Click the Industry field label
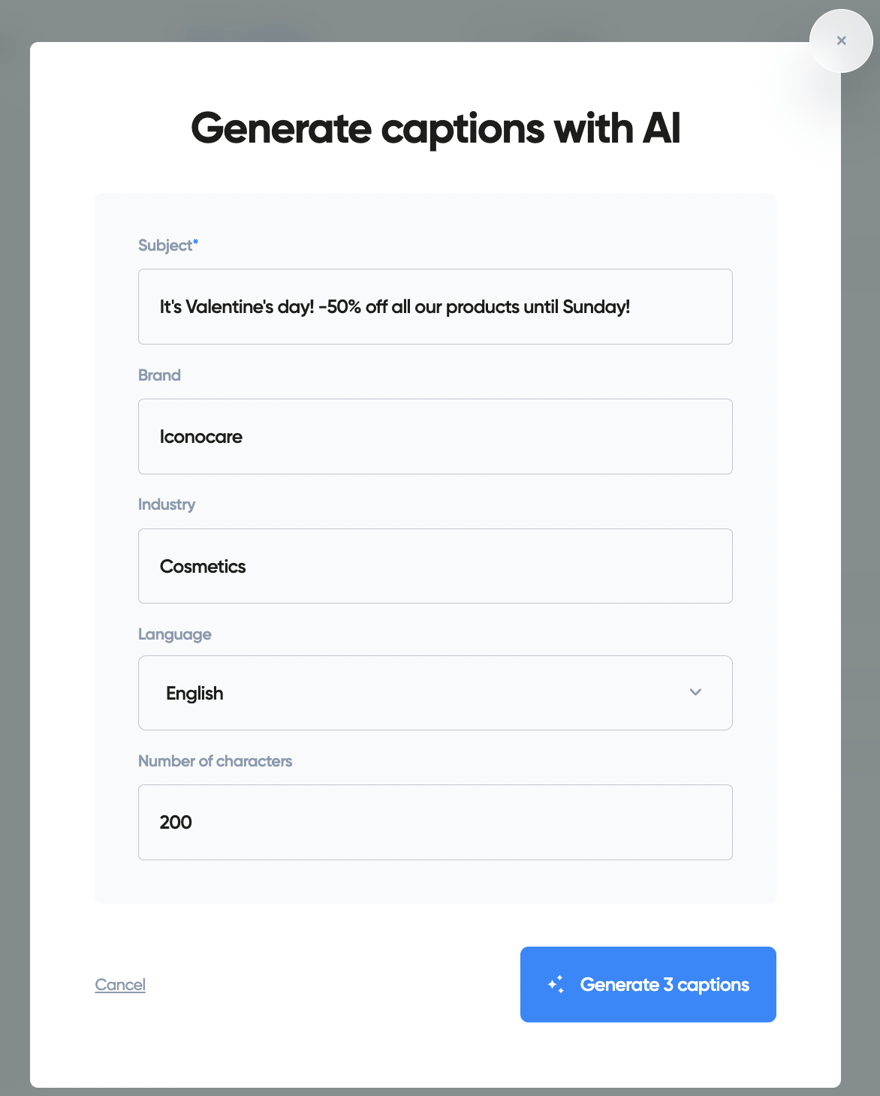The image size is (880, 1096). [x=167, y=504]
